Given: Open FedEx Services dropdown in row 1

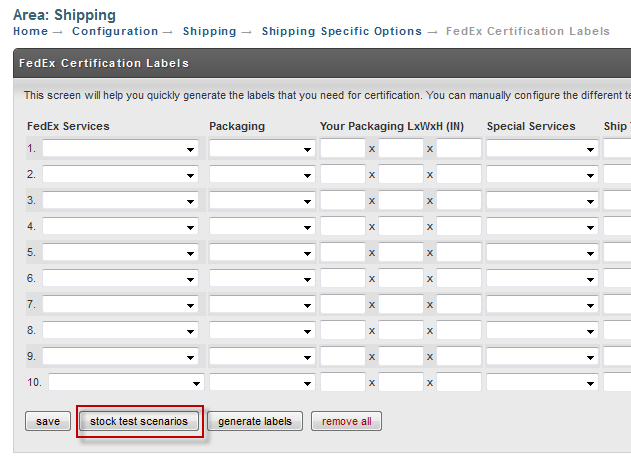Looking at the screenshot, I should click(120, 149).
